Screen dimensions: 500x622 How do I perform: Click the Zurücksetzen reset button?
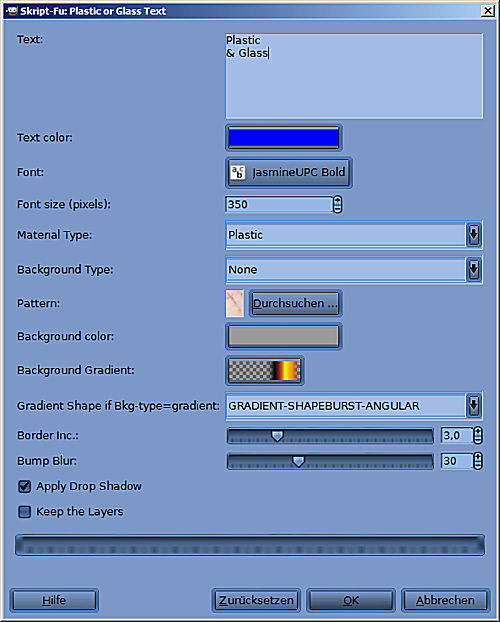tap(256, 600)
